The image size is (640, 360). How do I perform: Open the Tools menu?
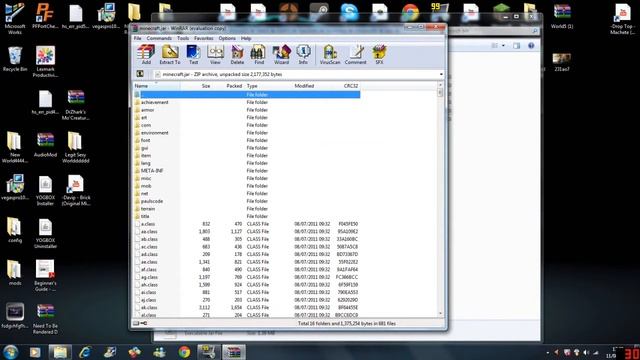pyautogui.click(x=183, y=38)
